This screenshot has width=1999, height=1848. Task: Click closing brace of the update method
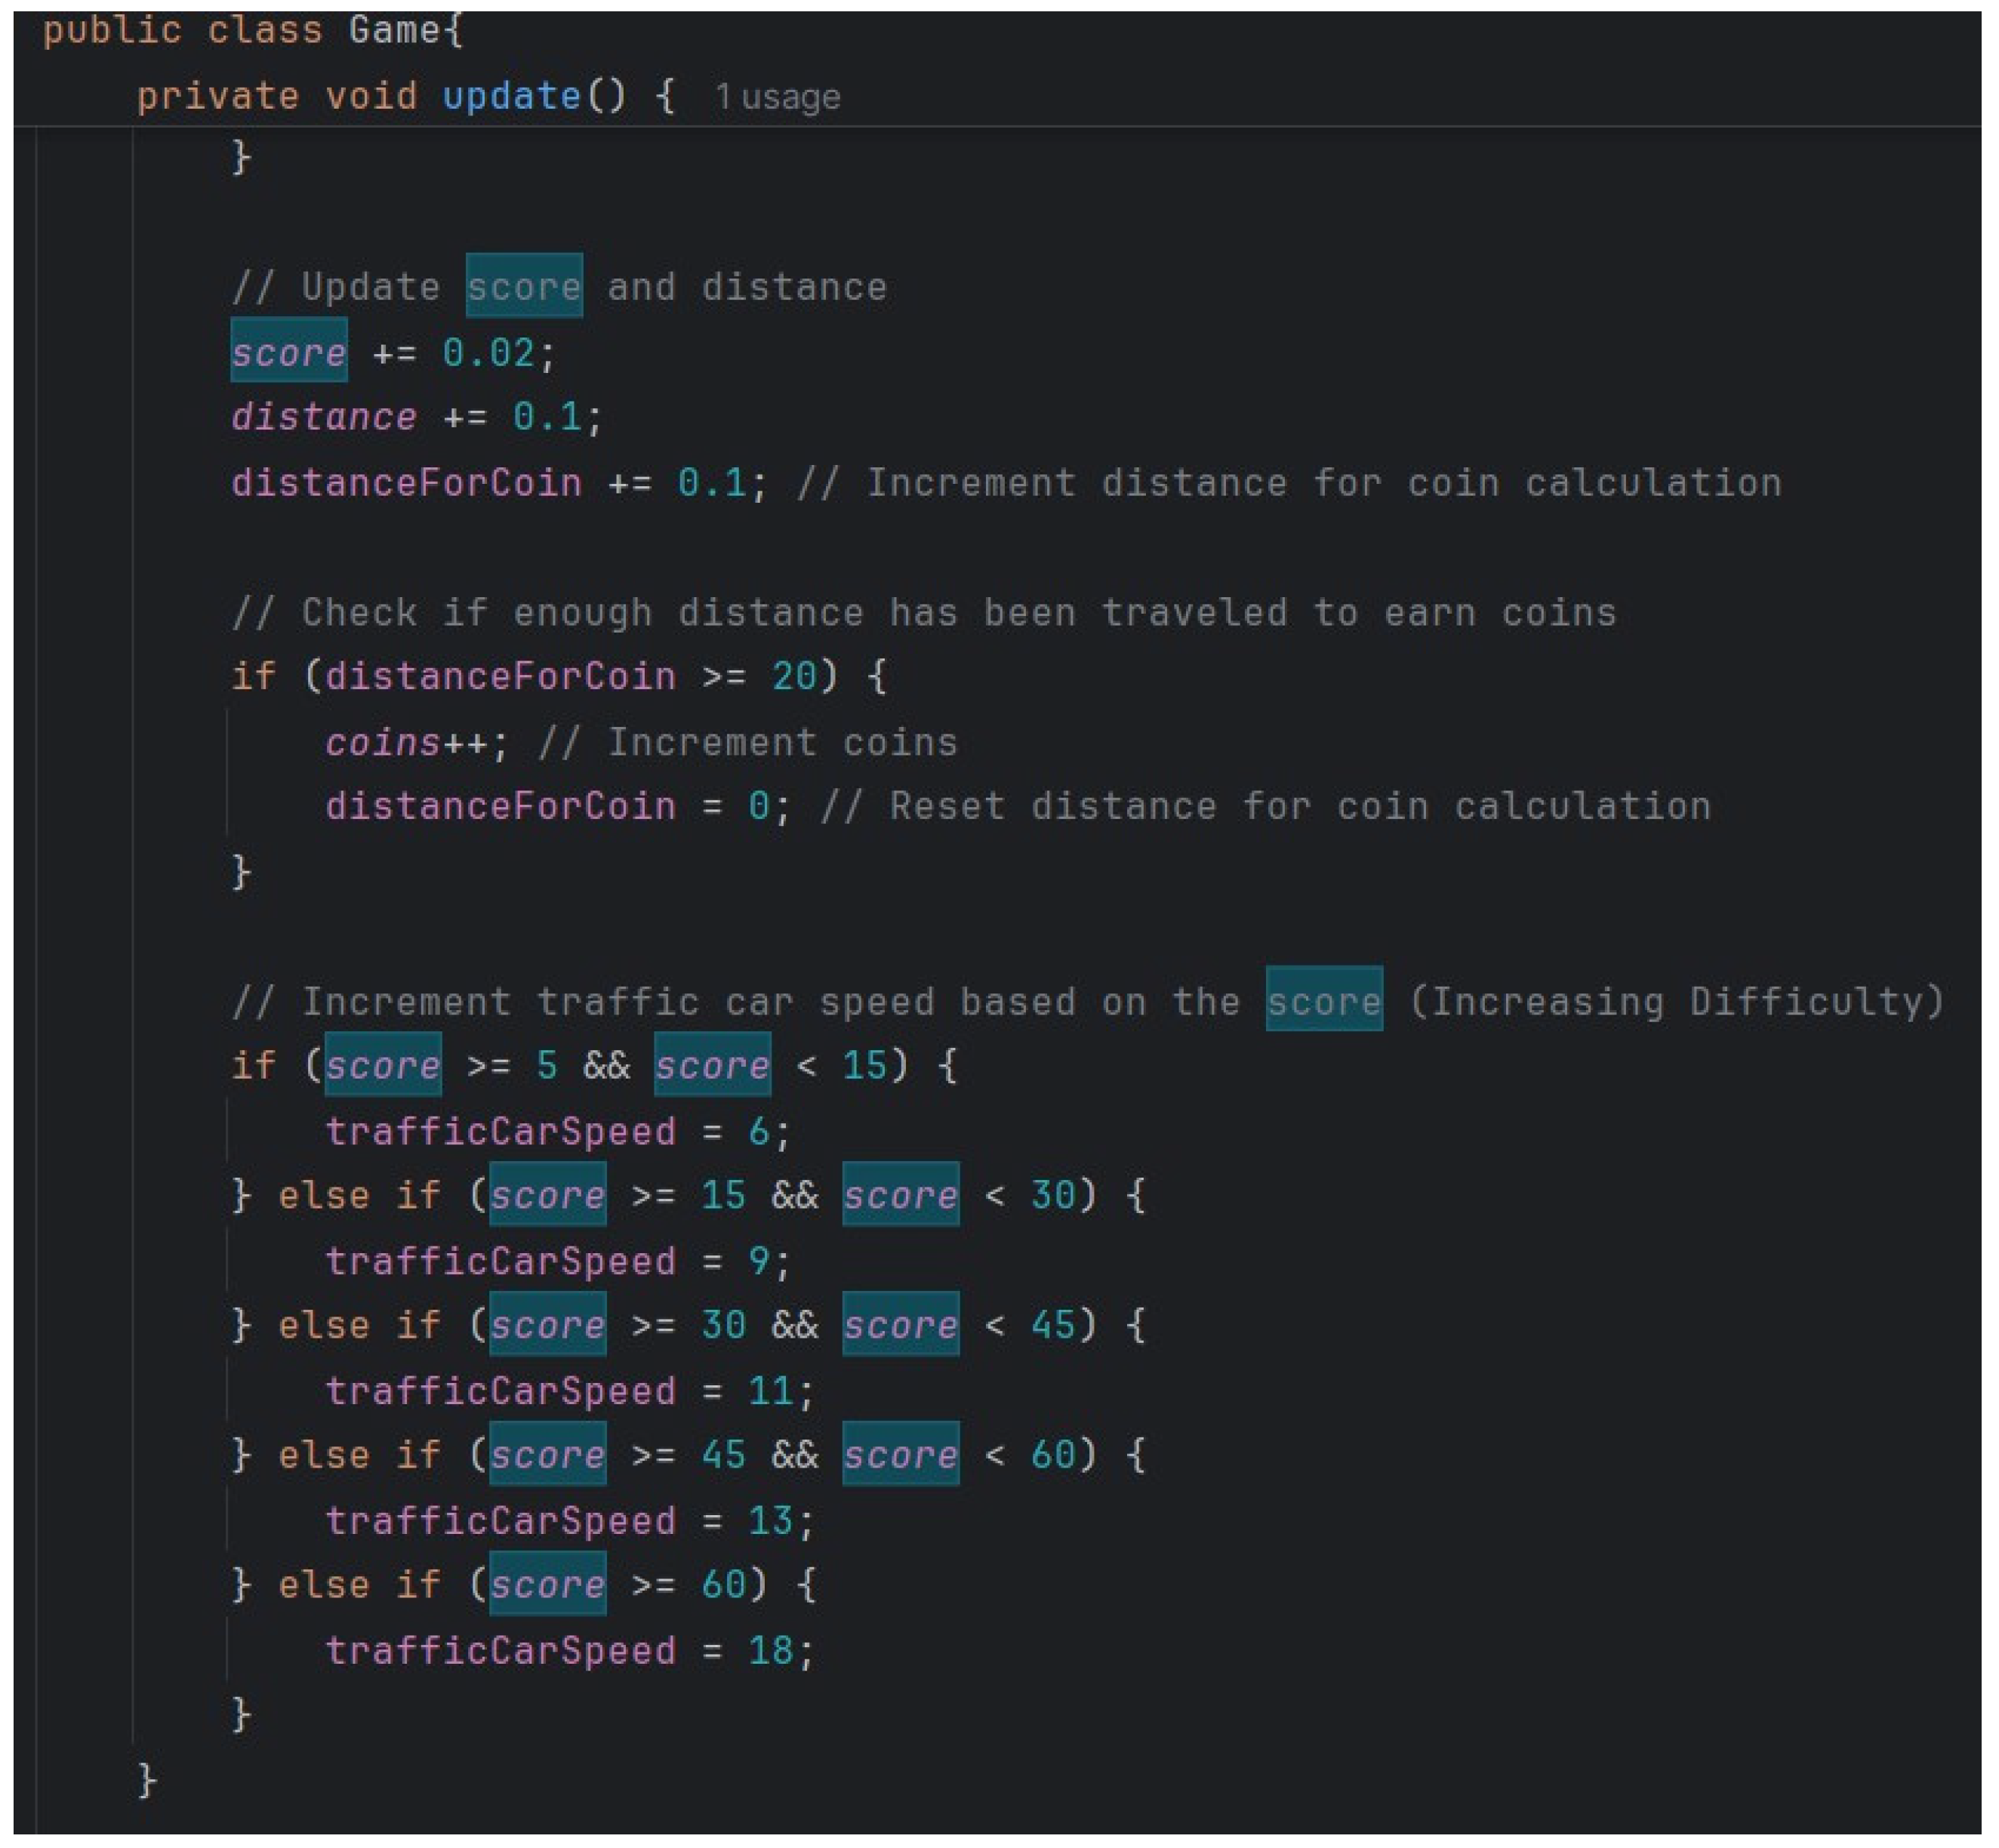tap(147, 1780)
